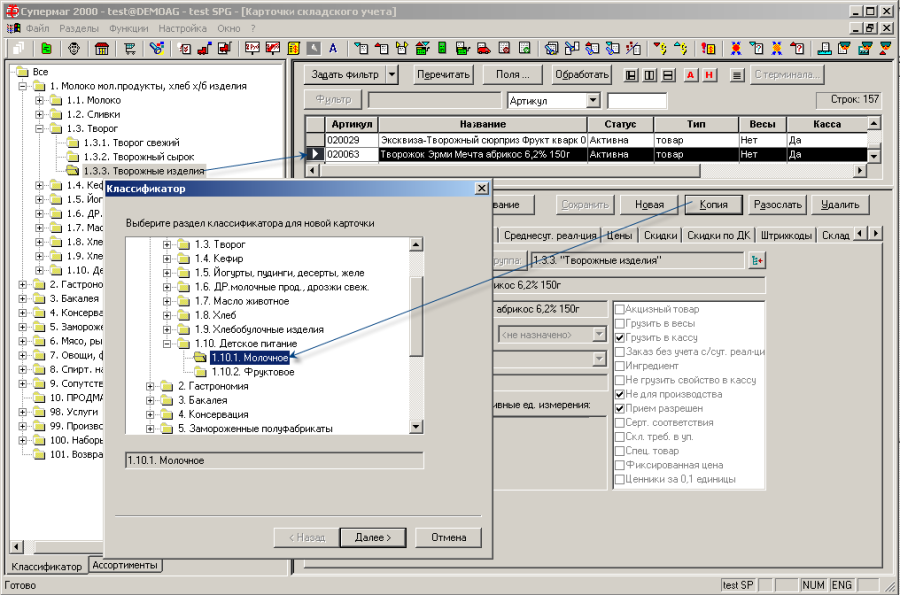Click the Отмена button in the dialog
This screenshot has width=900, height=595.
pos(448,538)
